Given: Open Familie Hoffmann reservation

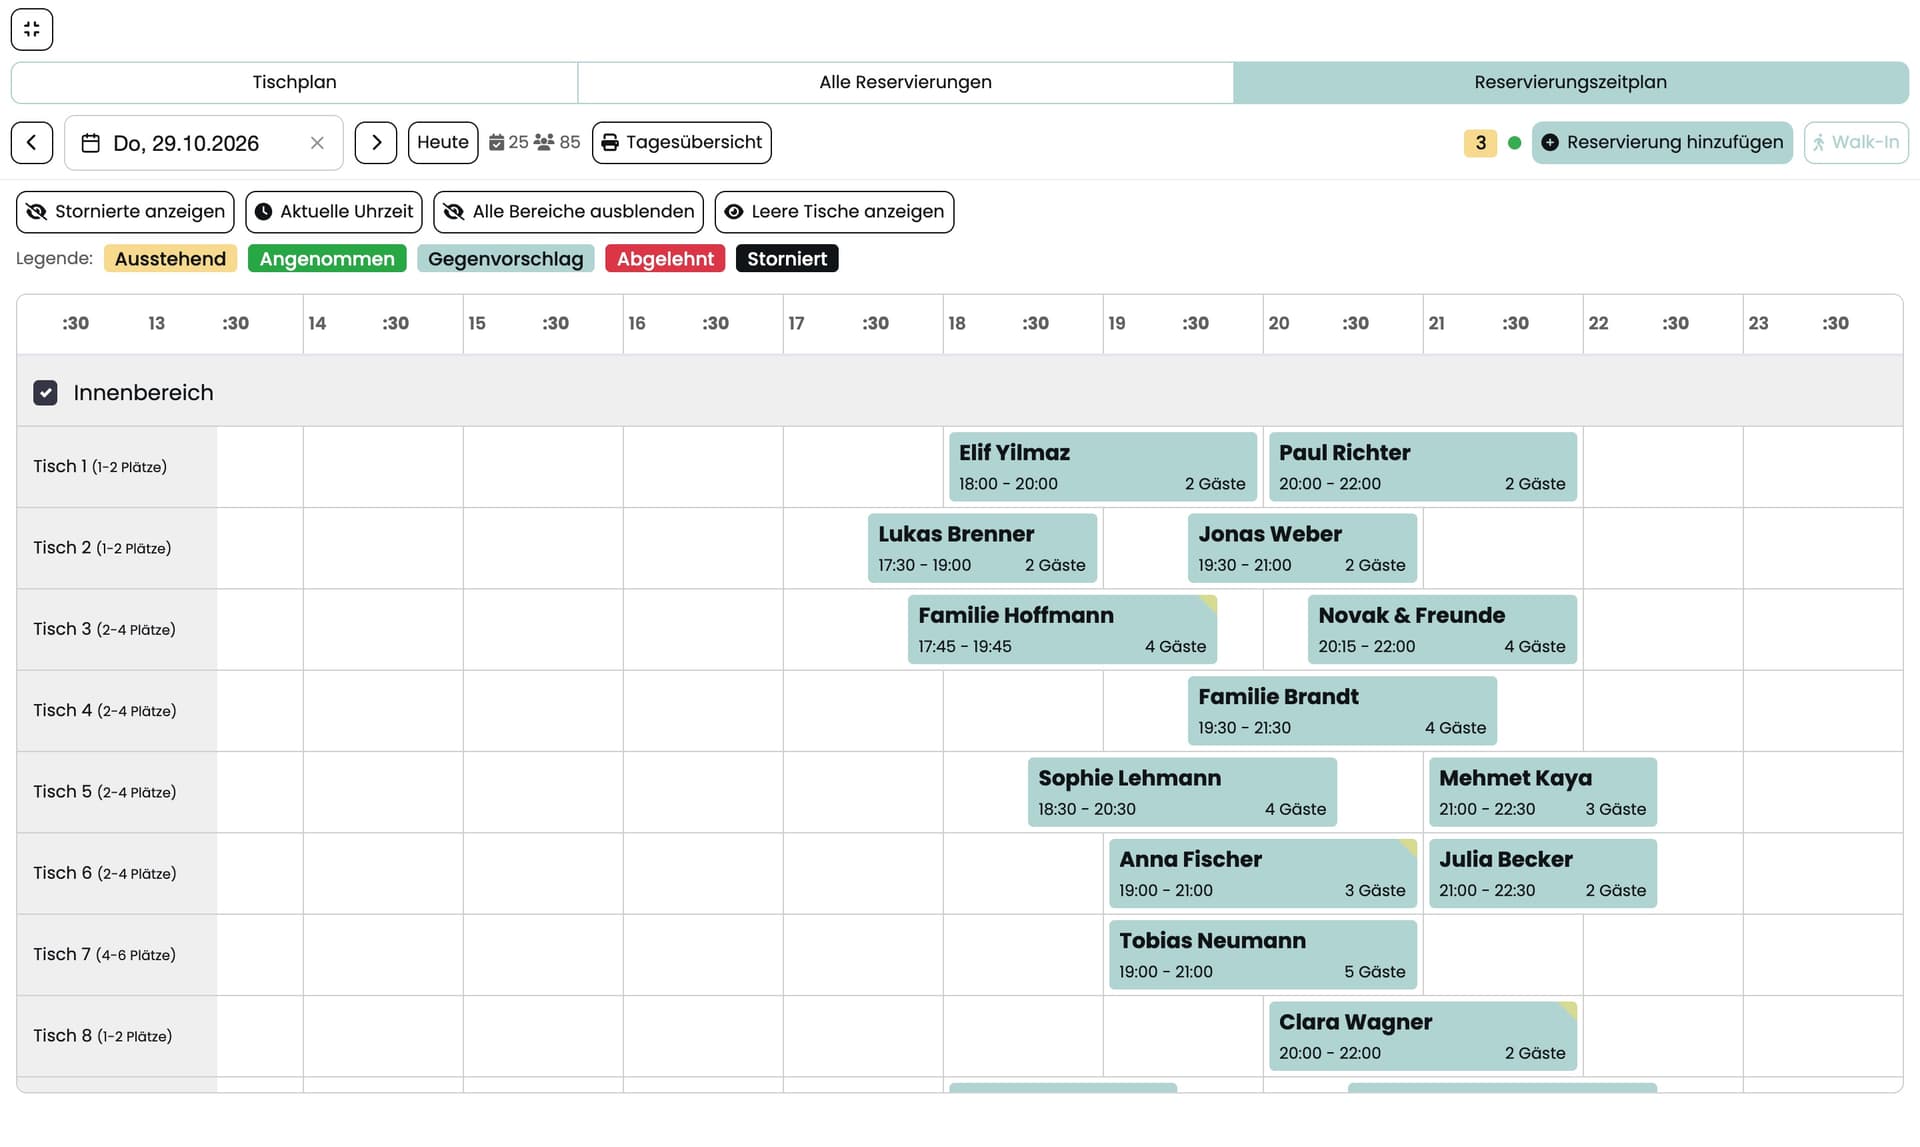Looking at the screenshot, I should (x=1062, y=630).
